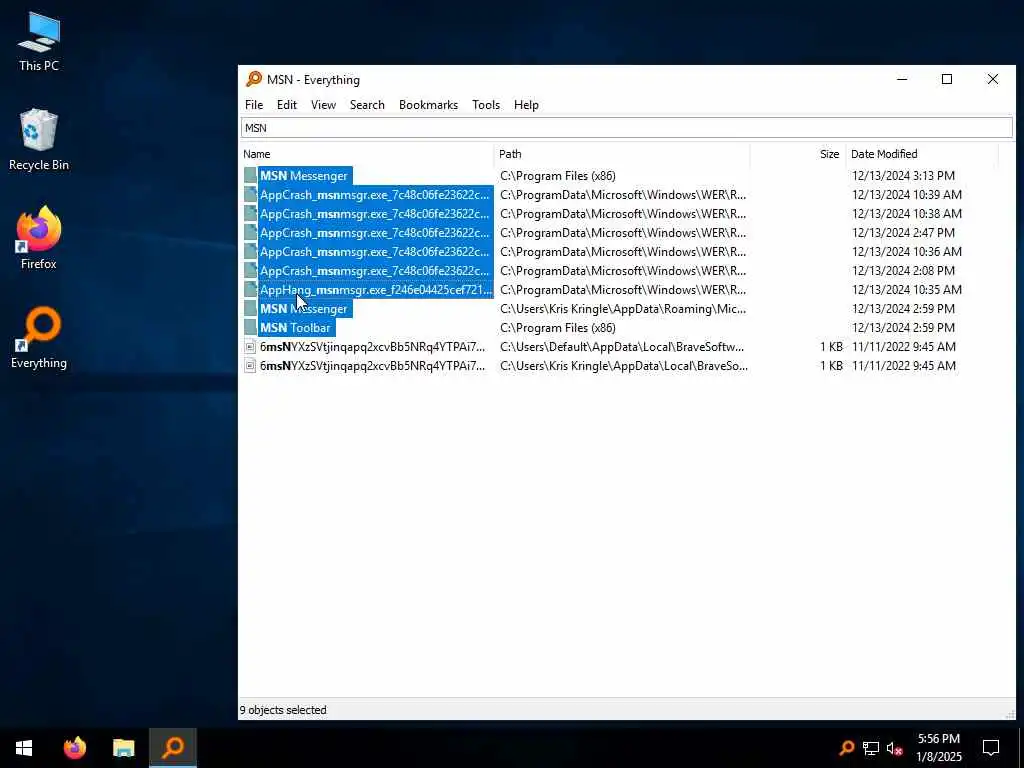Screen dimensions: 1024x768
Task: Open Firefox from taskbar
Action: (74, 748)
